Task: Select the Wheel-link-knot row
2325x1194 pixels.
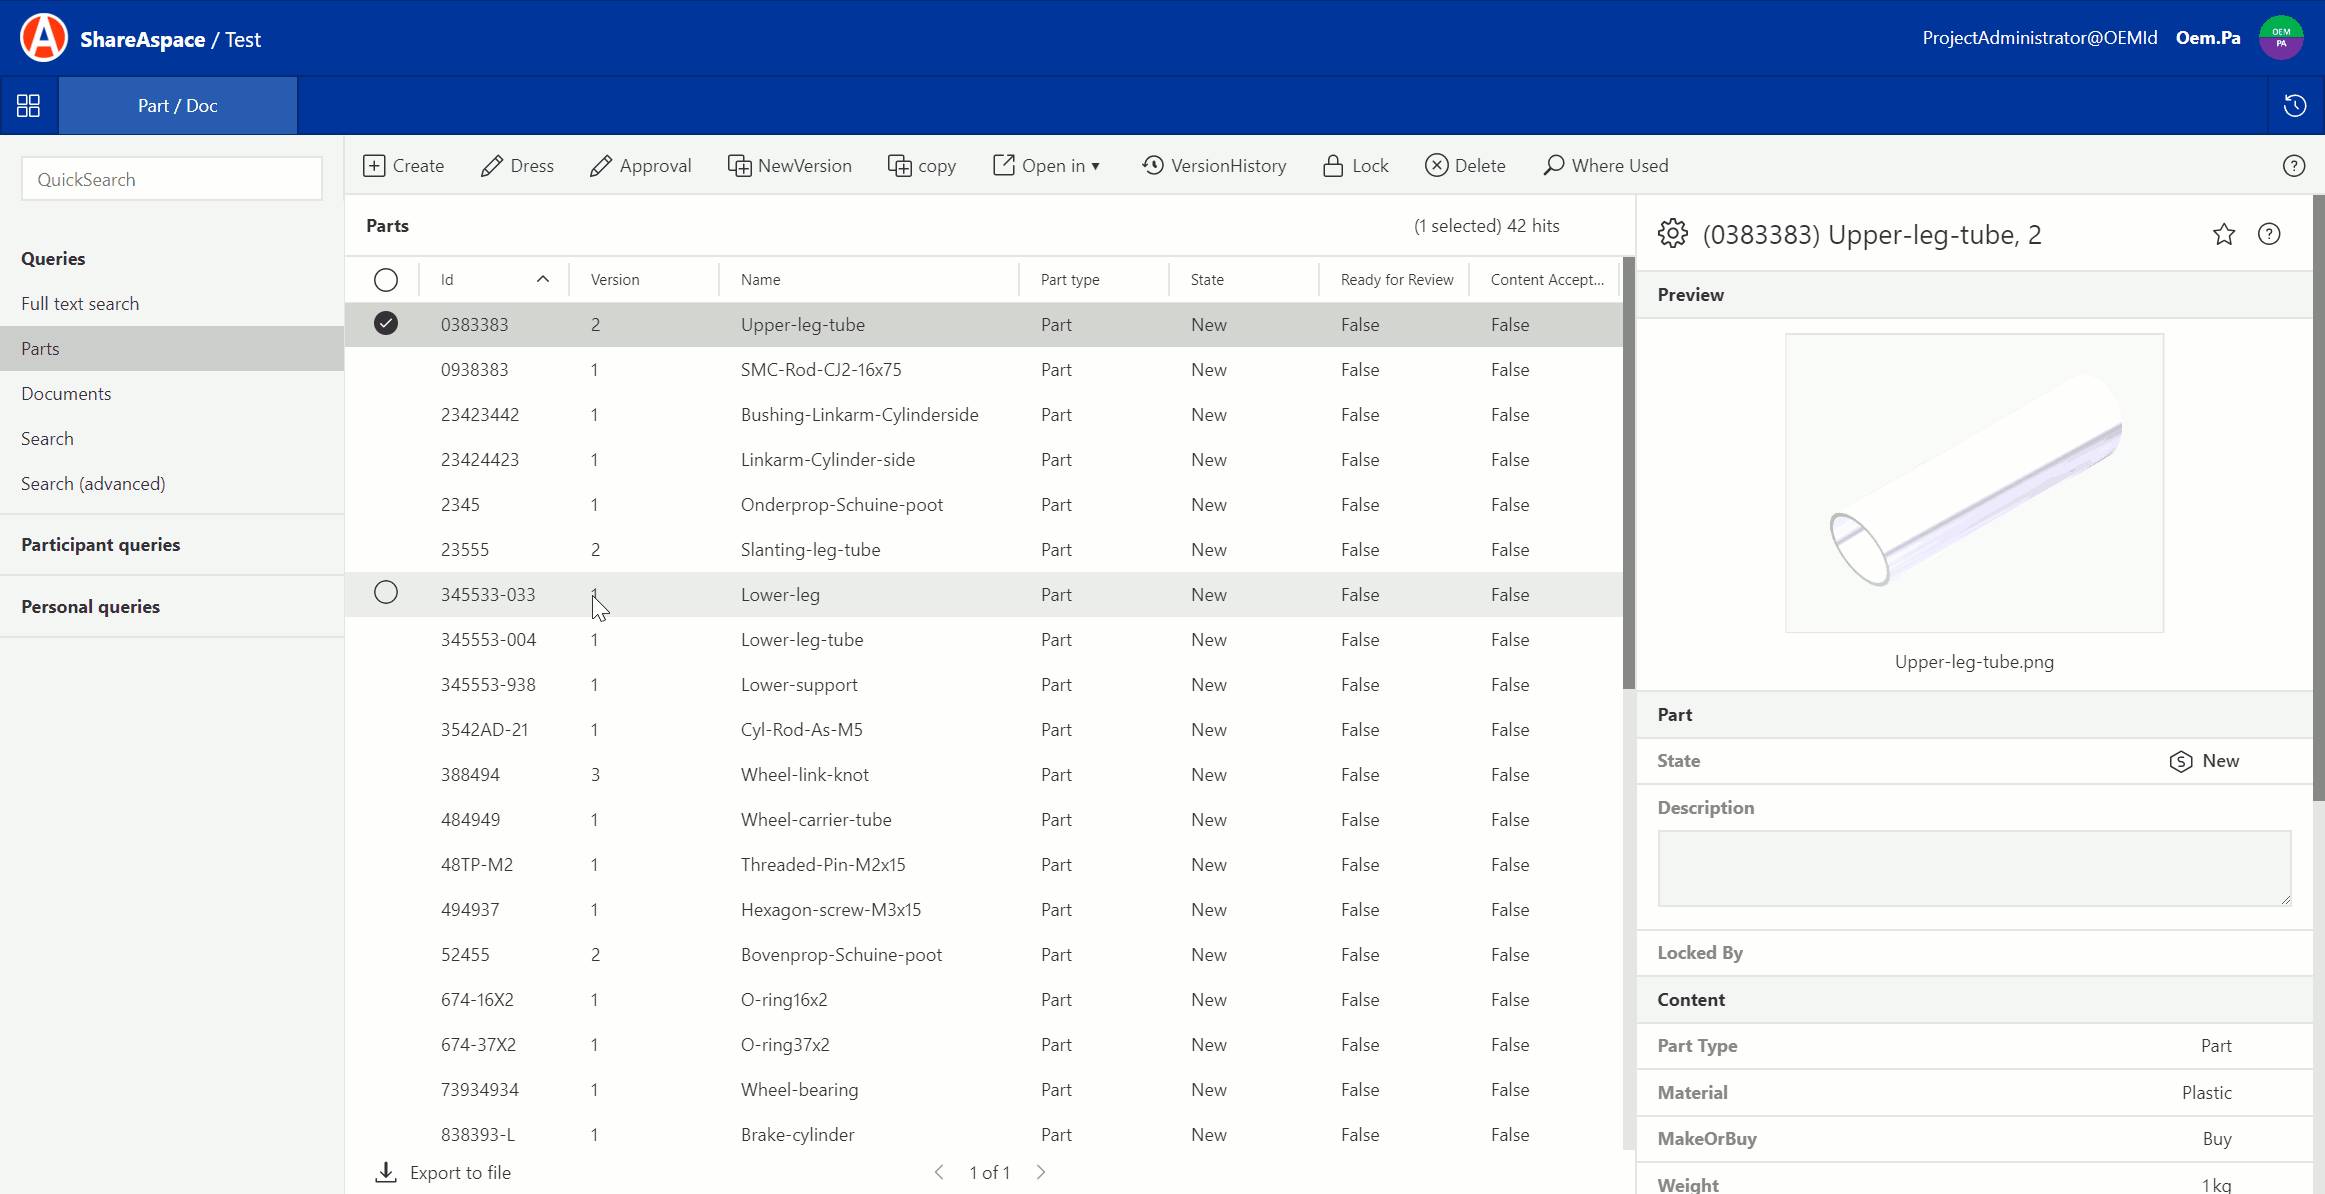Action: pos(984,774)
